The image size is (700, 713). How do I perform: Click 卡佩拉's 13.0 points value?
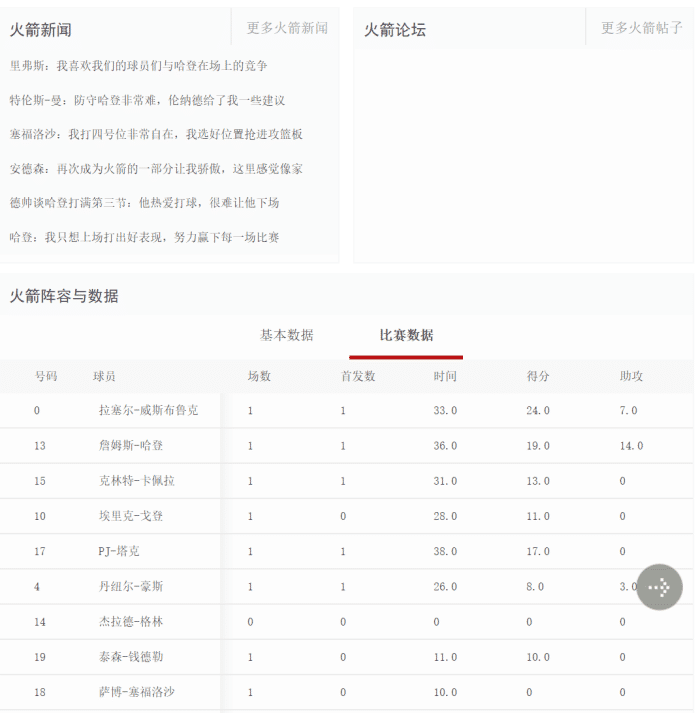(538, 481)
